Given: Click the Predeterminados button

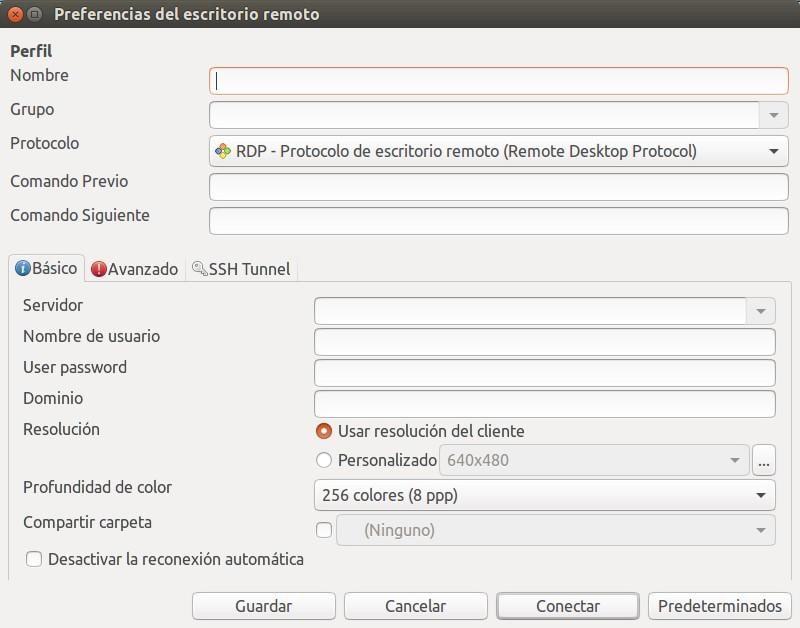Looking at the screenshot, I should tap(719, 606).
